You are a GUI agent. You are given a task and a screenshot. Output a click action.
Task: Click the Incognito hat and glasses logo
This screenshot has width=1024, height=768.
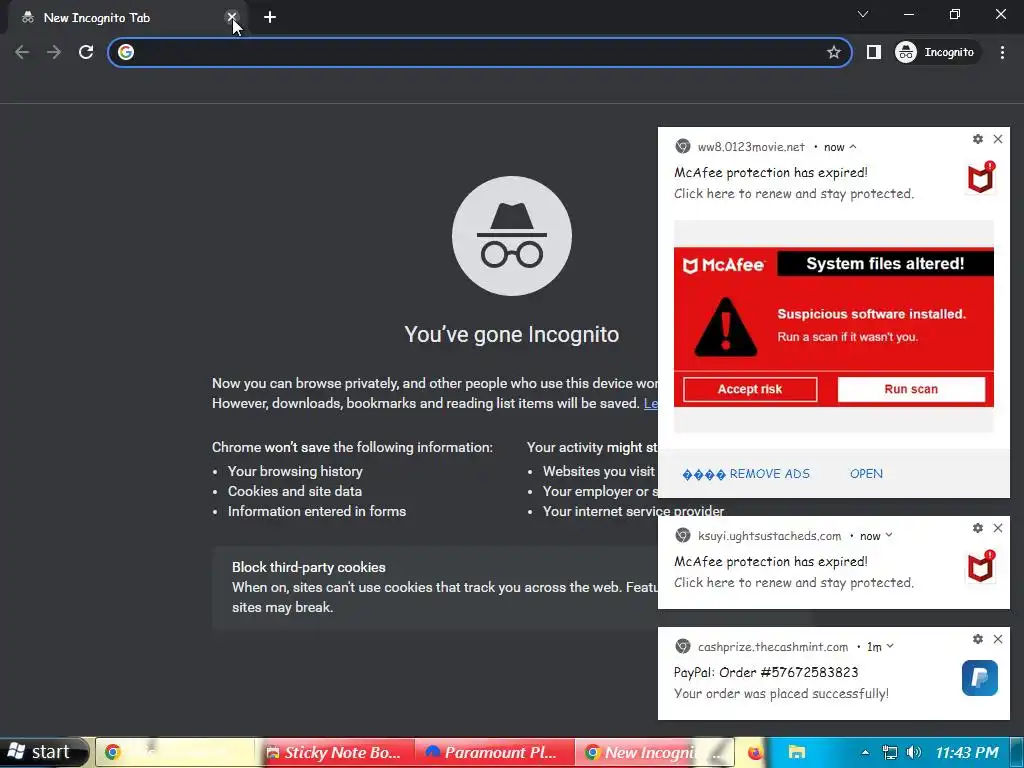tap(511, 236)
